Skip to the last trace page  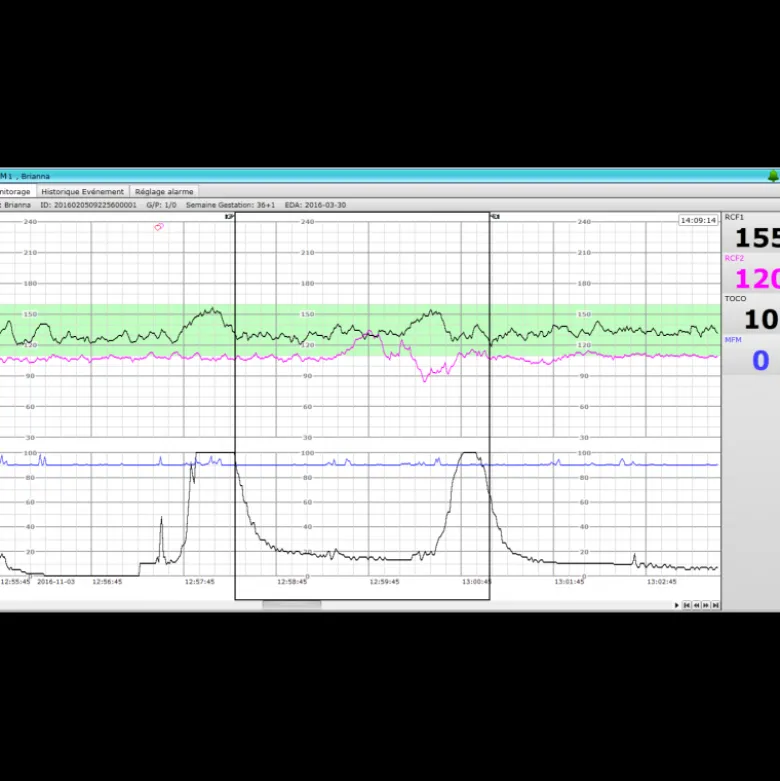tap(715, 605)
